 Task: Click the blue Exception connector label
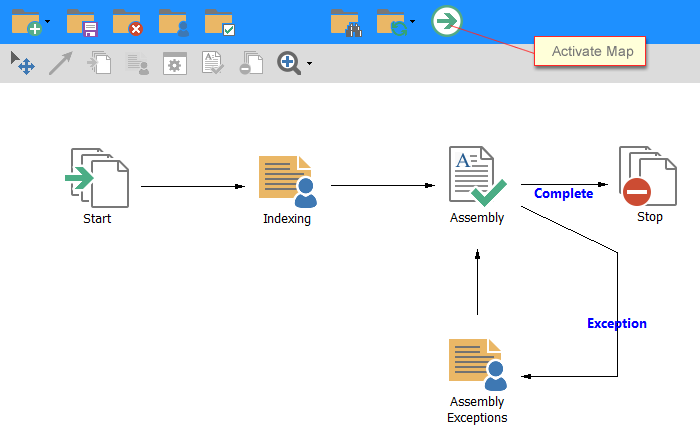point(616,323)
